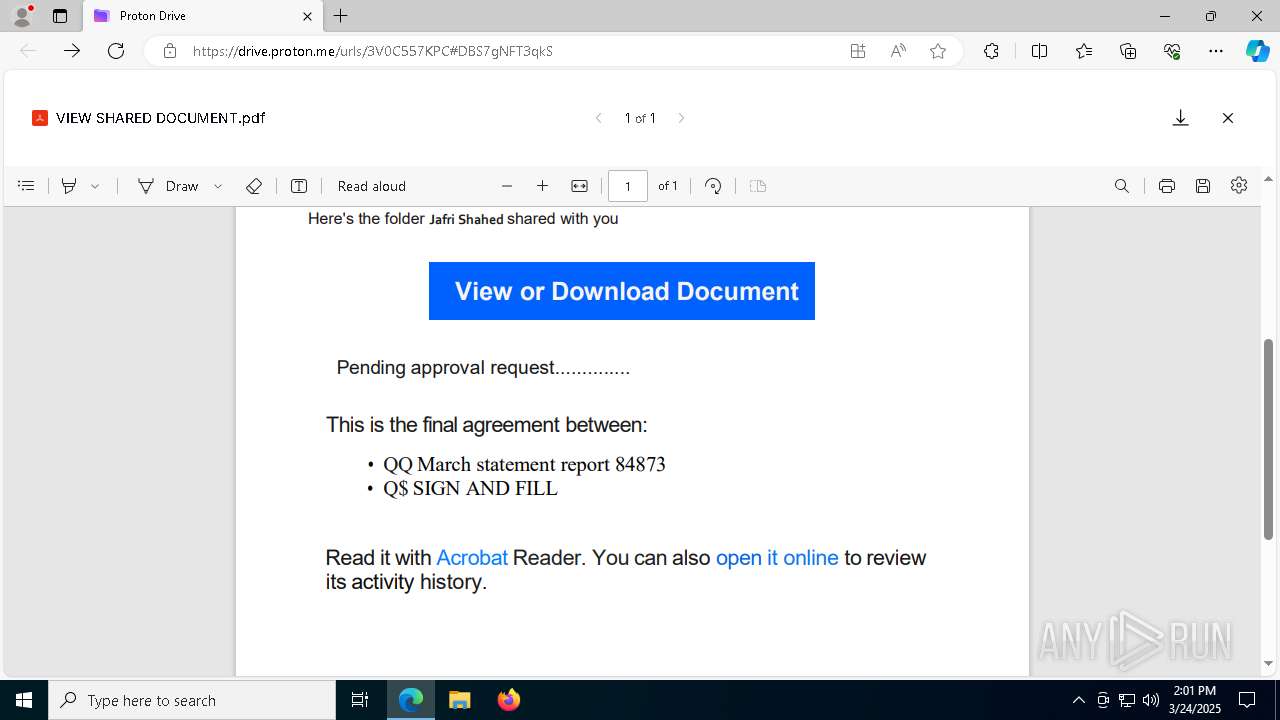View site information lock icon
1280x720 pixels.
point(170,51)
